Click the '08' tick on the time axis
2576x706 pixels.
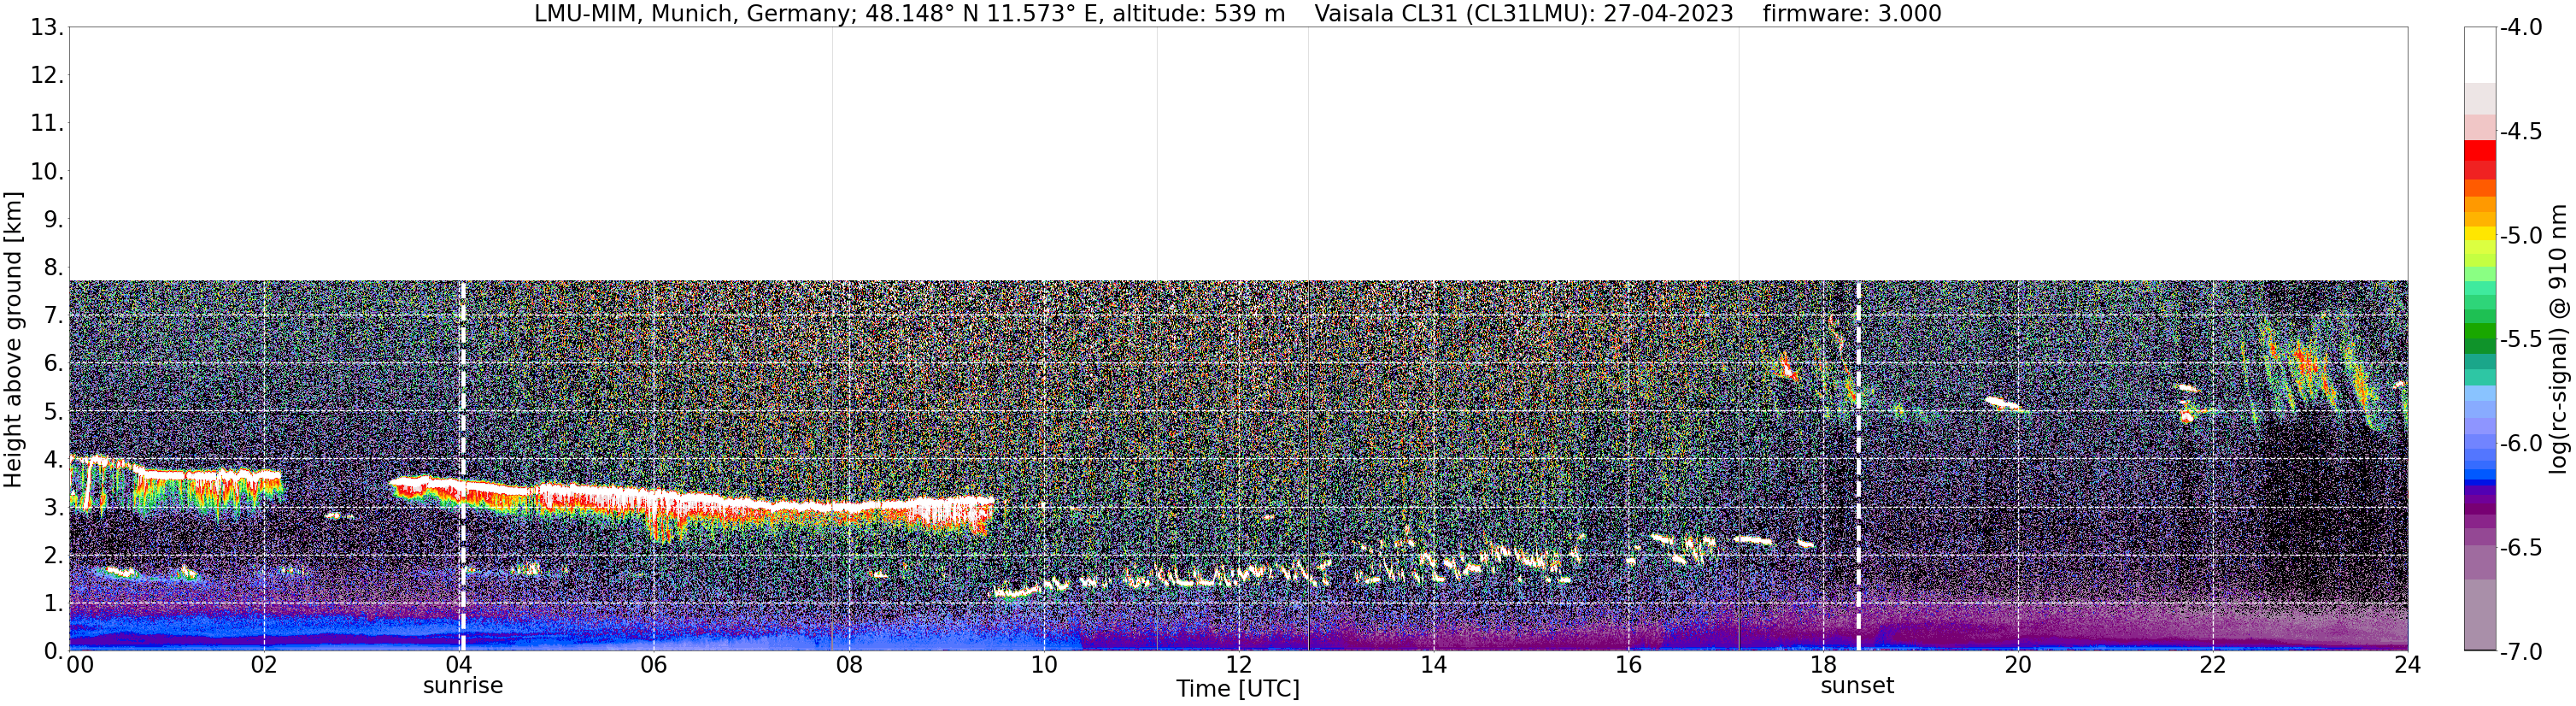849,664
